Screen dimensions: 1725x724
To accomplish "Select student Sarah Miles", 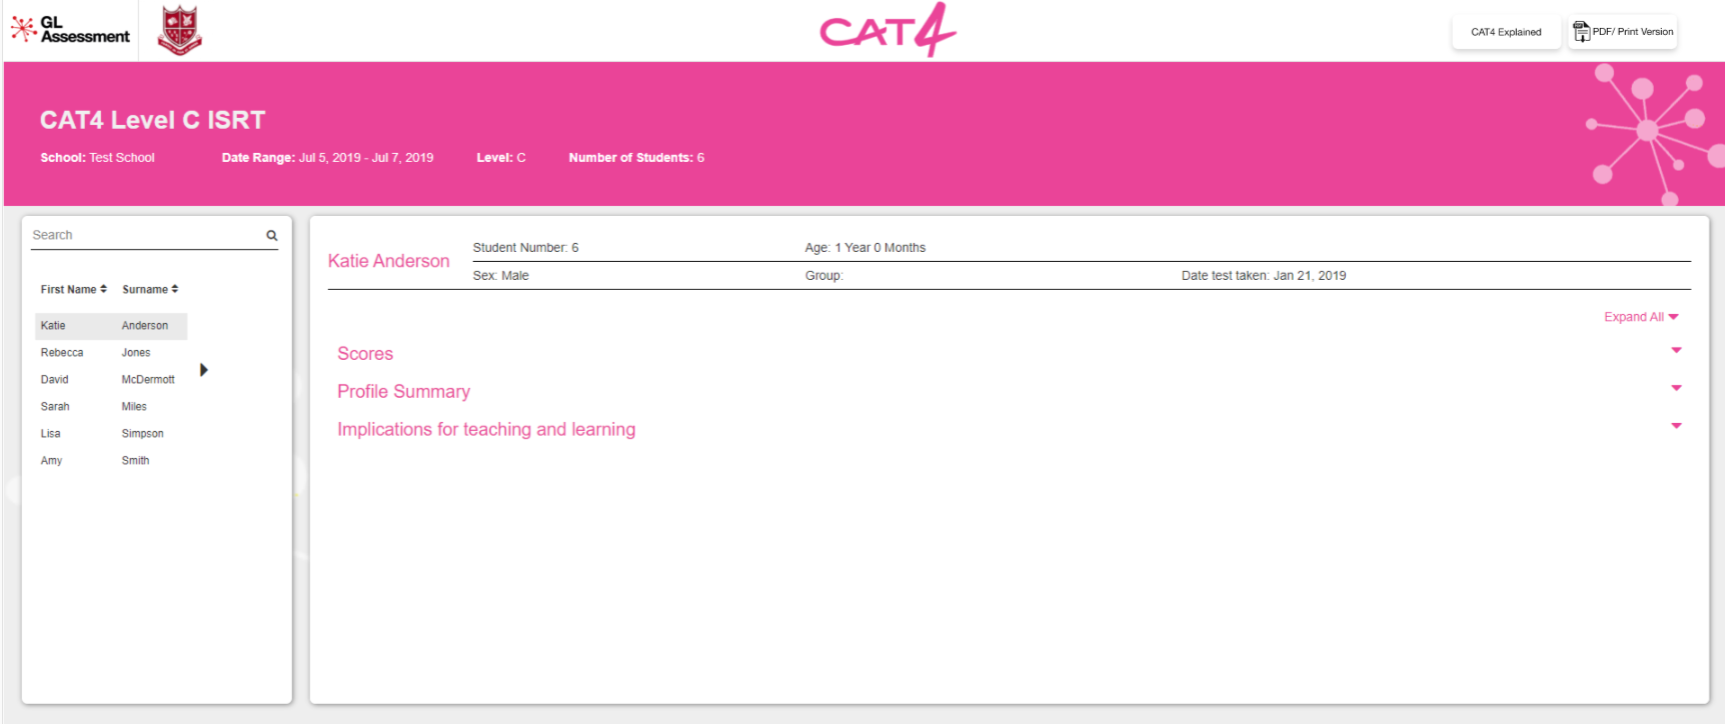I will click(x=111, y=407).
